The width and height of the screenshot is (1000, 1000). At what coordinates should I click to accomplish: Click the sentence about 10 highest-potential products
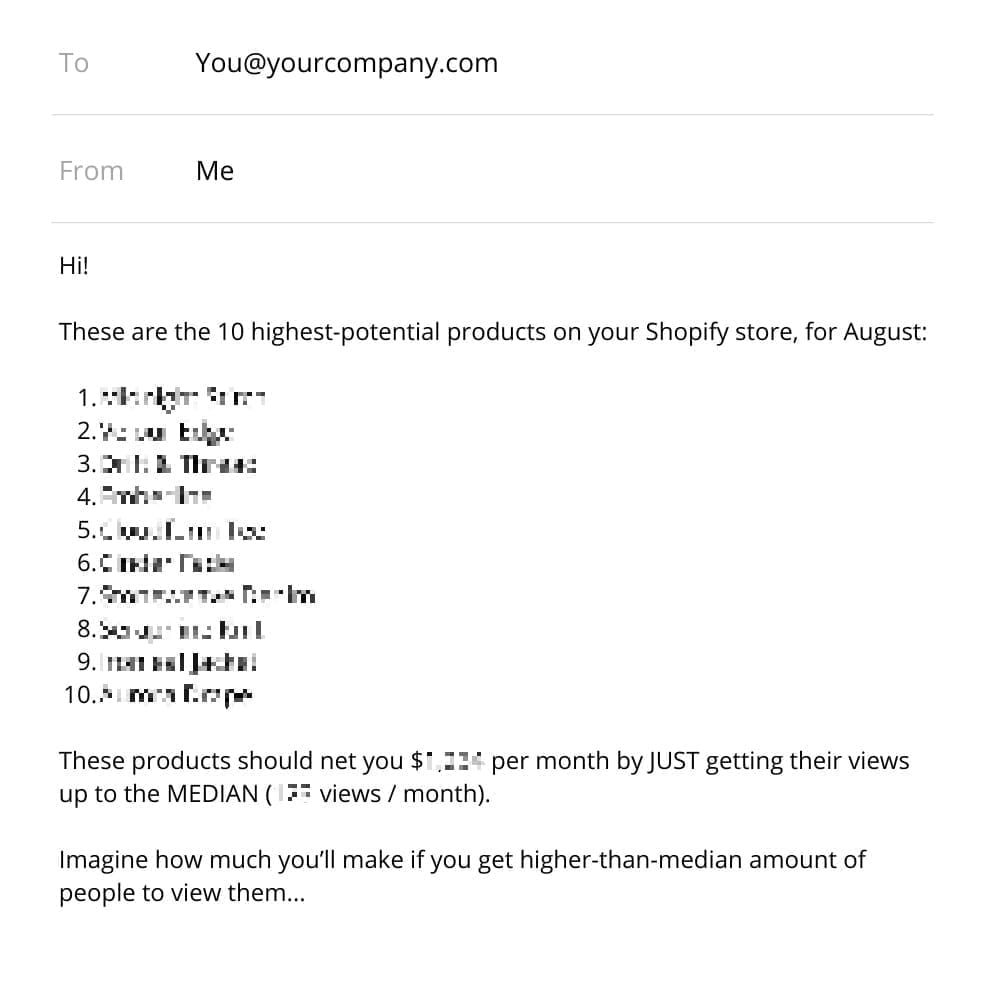click(x=493, y=332)
